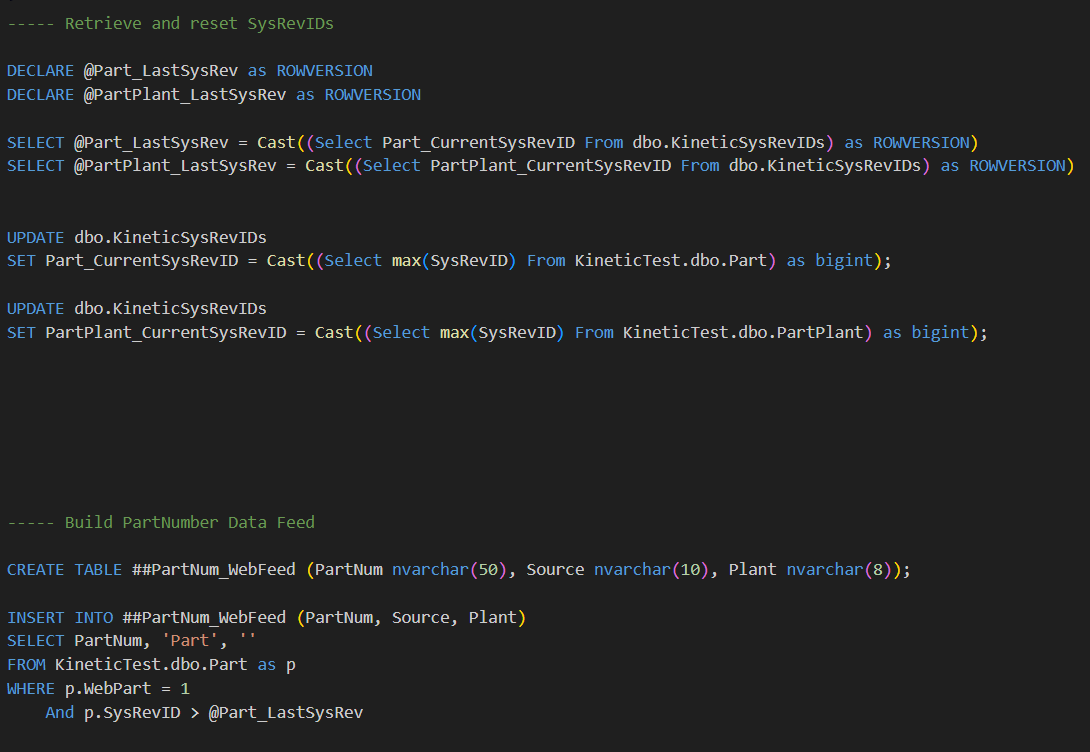This screenshot has width=1090, height=752.
Task: Click the string literal 'Part' in SELECT line
Action: point(190,641)
